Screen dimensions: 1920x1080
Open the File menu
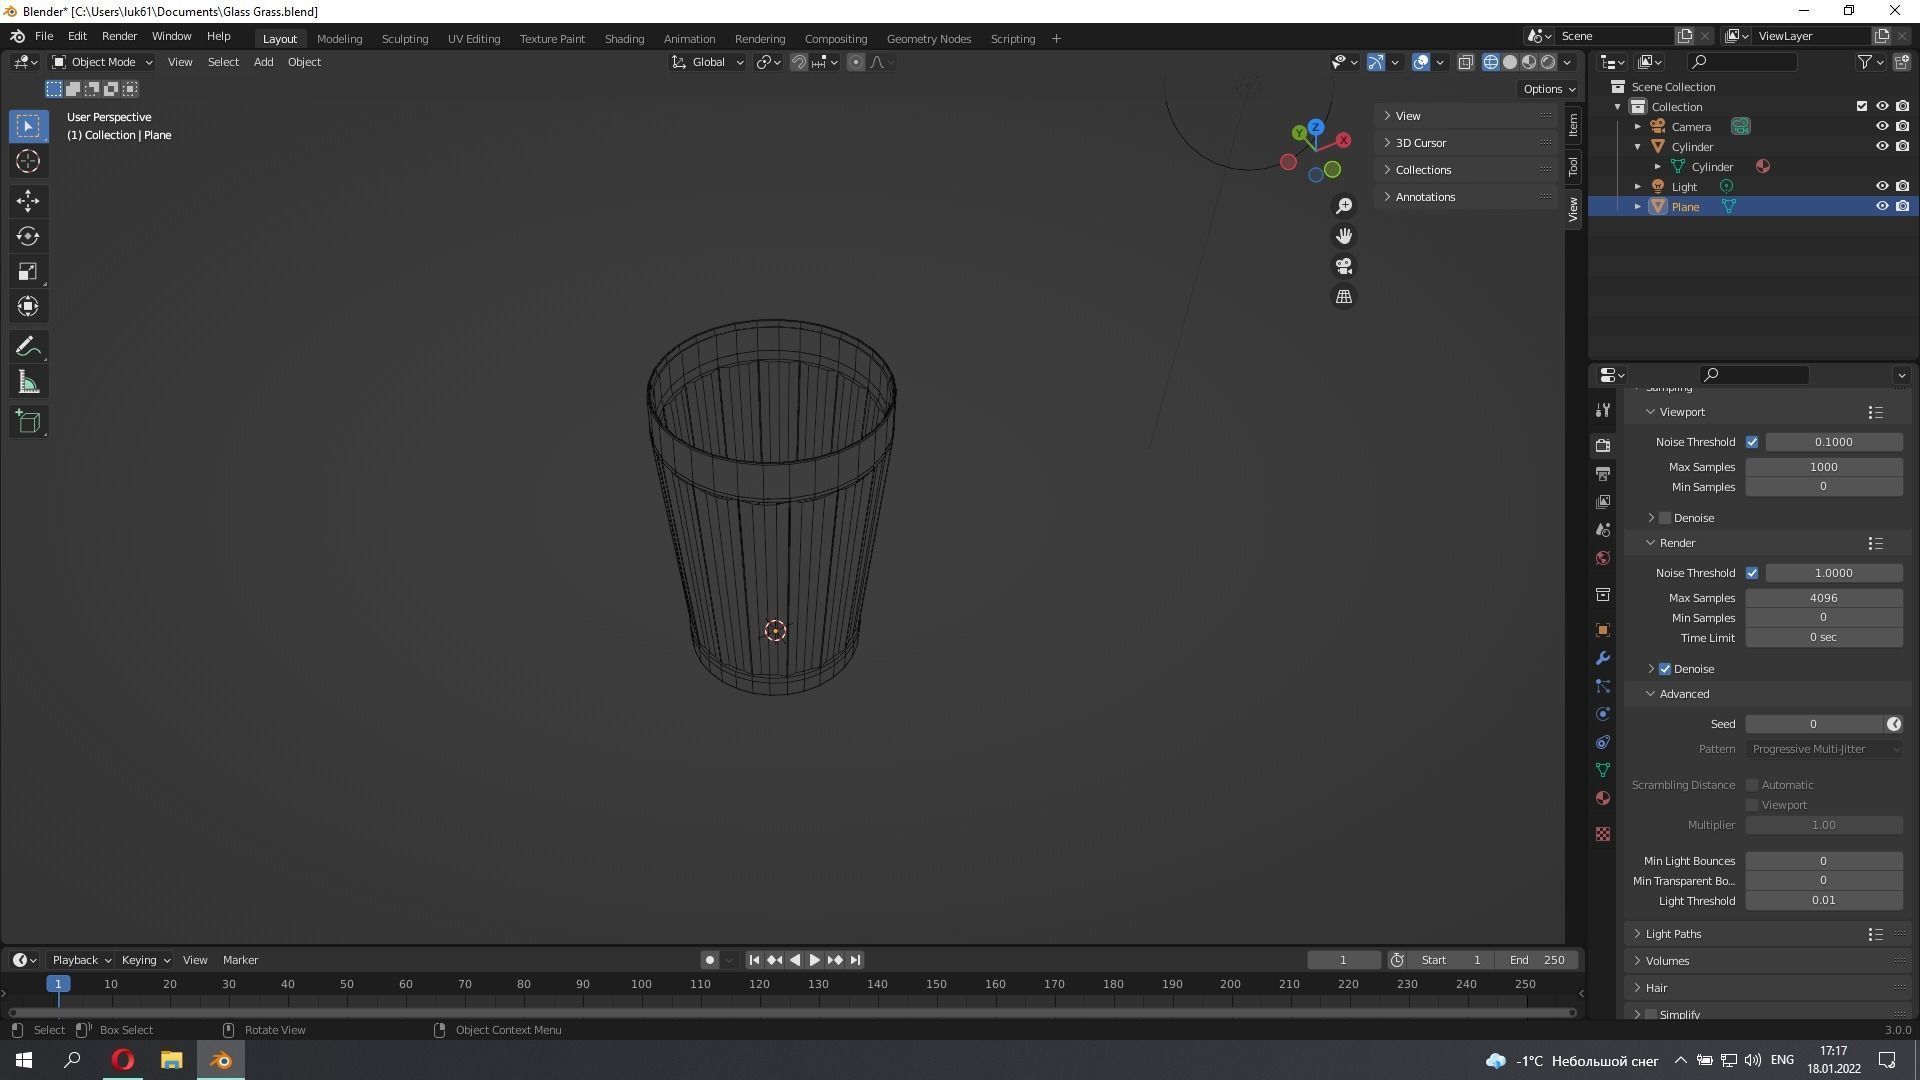[44, 36]
